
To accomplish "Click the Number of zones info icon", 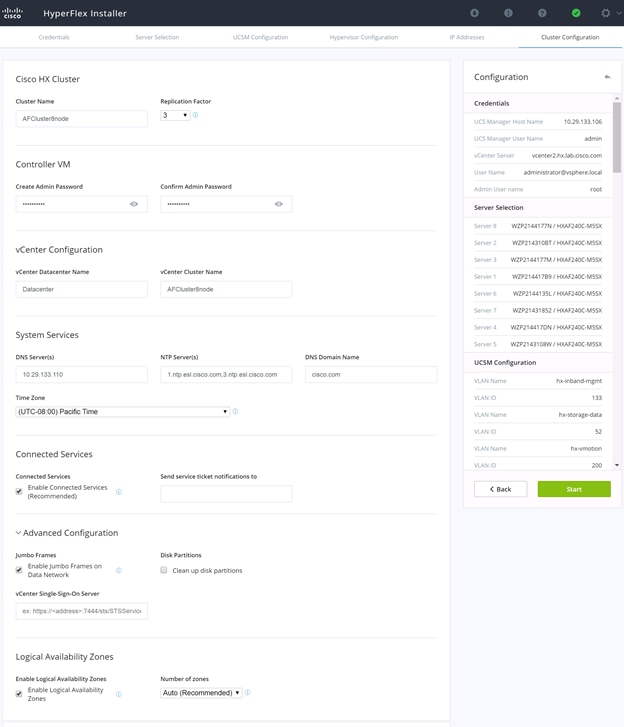I will click(x=248, y=693).
